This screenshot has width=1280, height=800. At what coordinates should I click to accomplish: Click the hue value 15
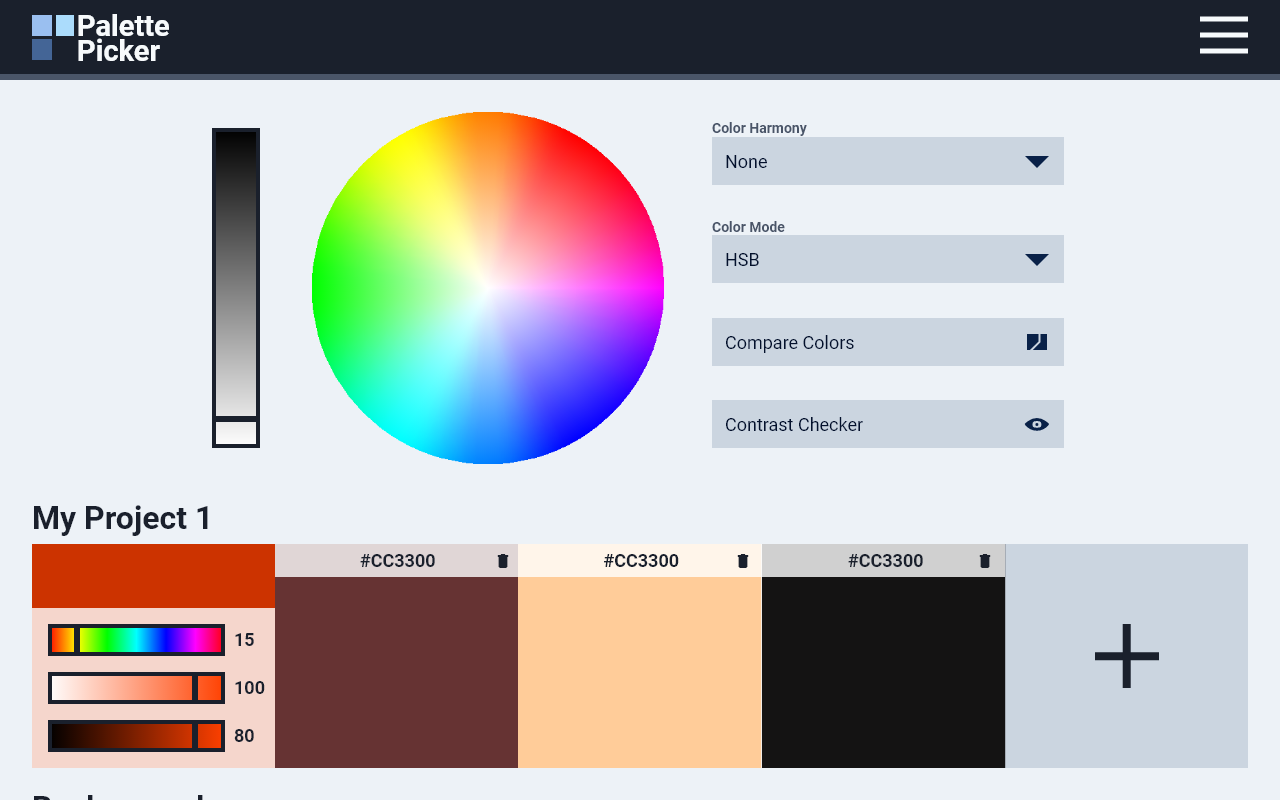tap(244, 640)
